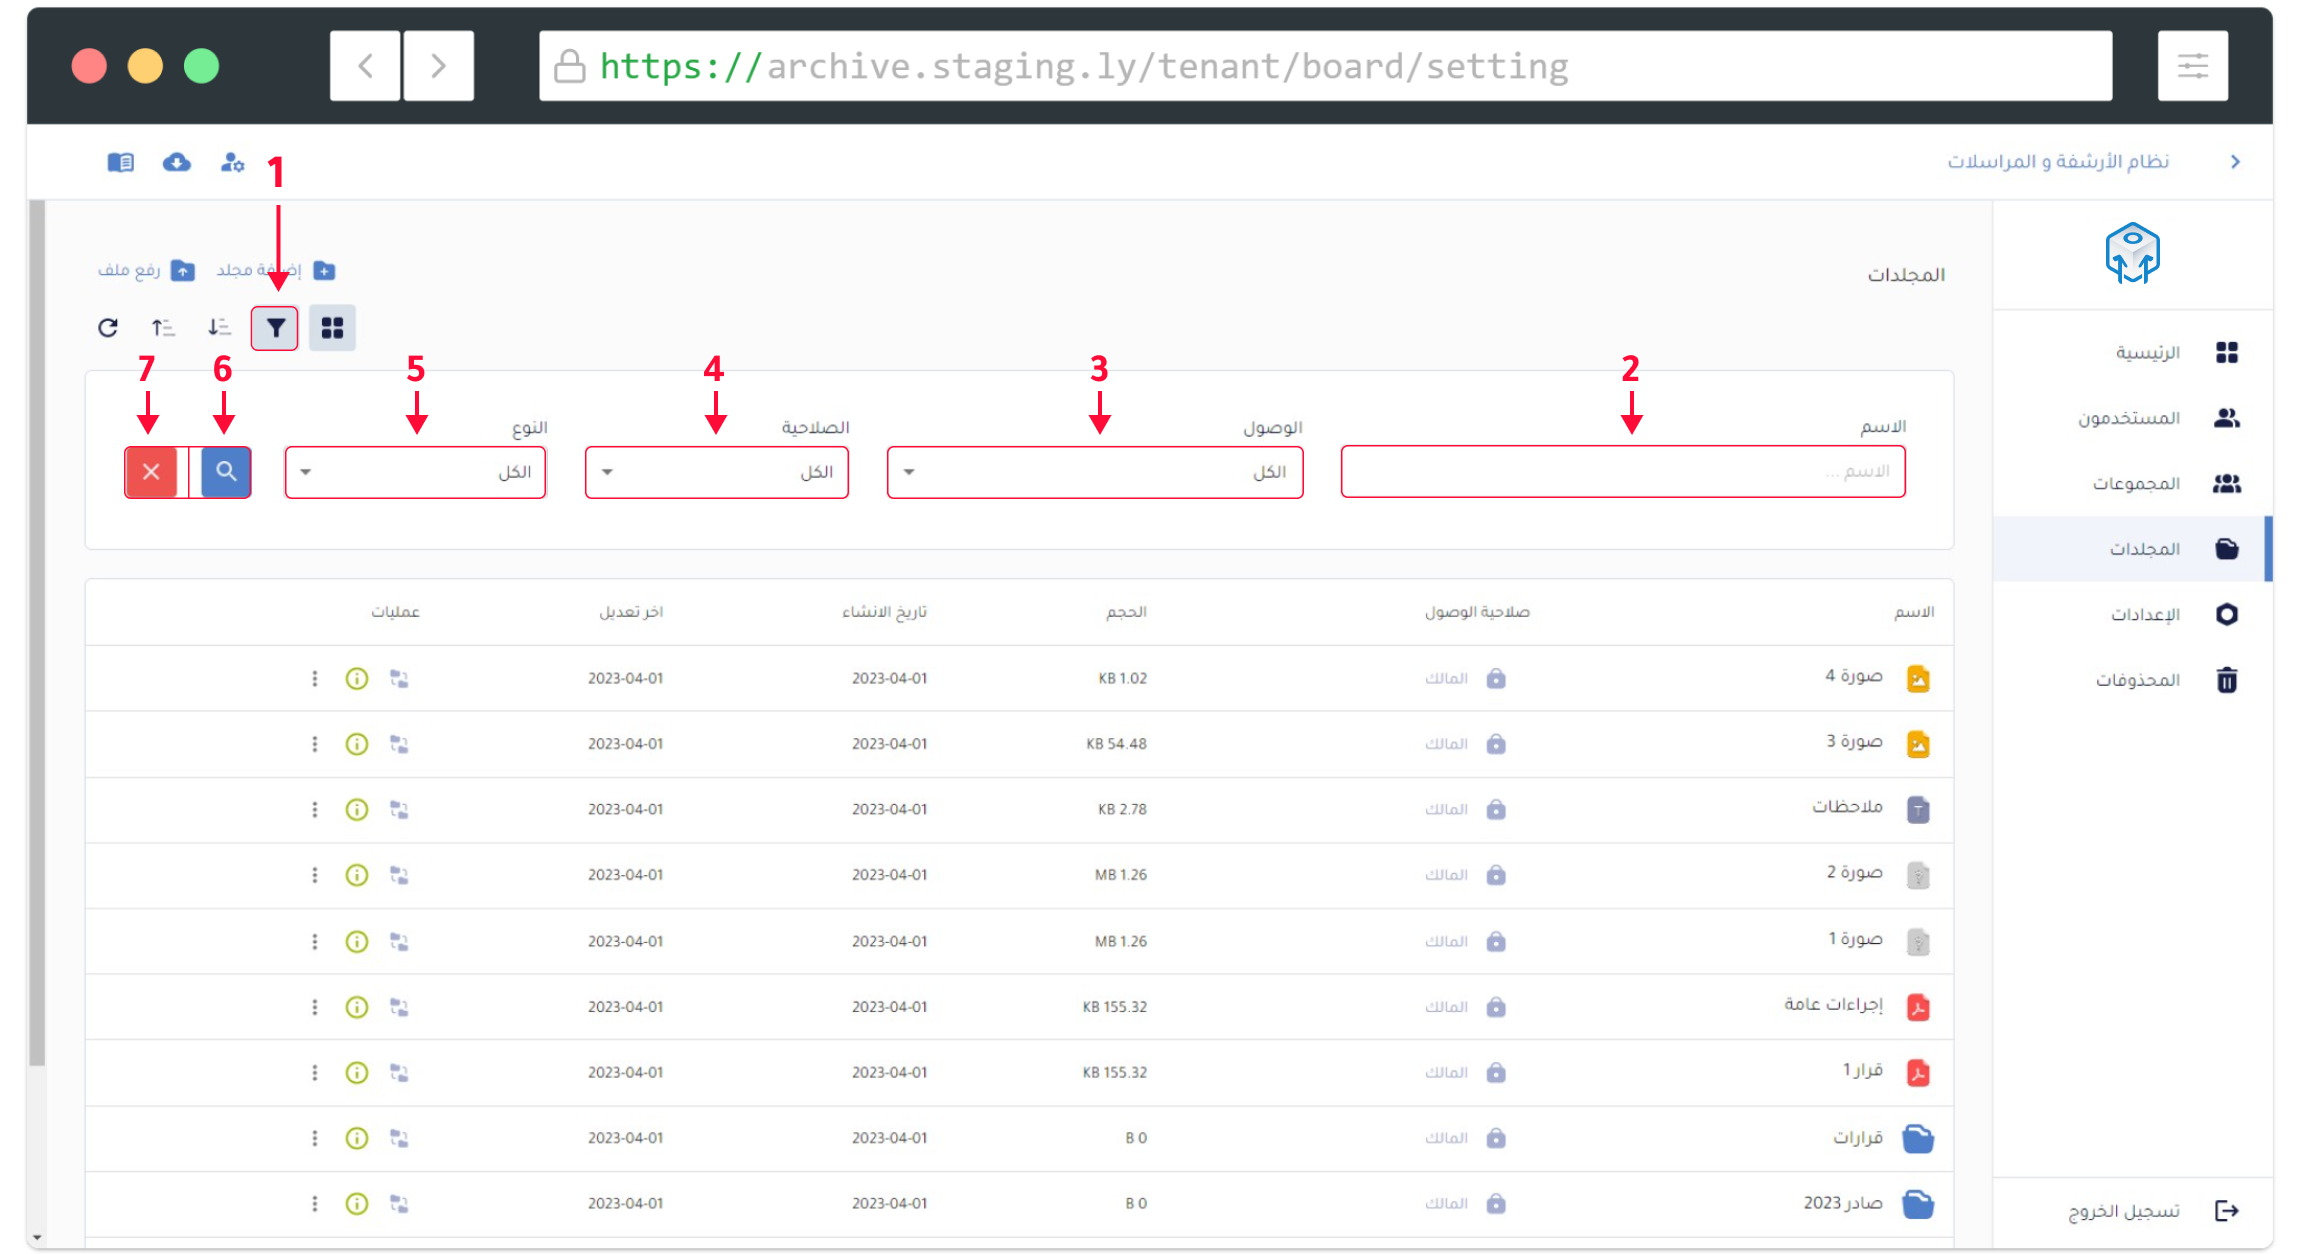Switch to grid view icon

[332, 328]
